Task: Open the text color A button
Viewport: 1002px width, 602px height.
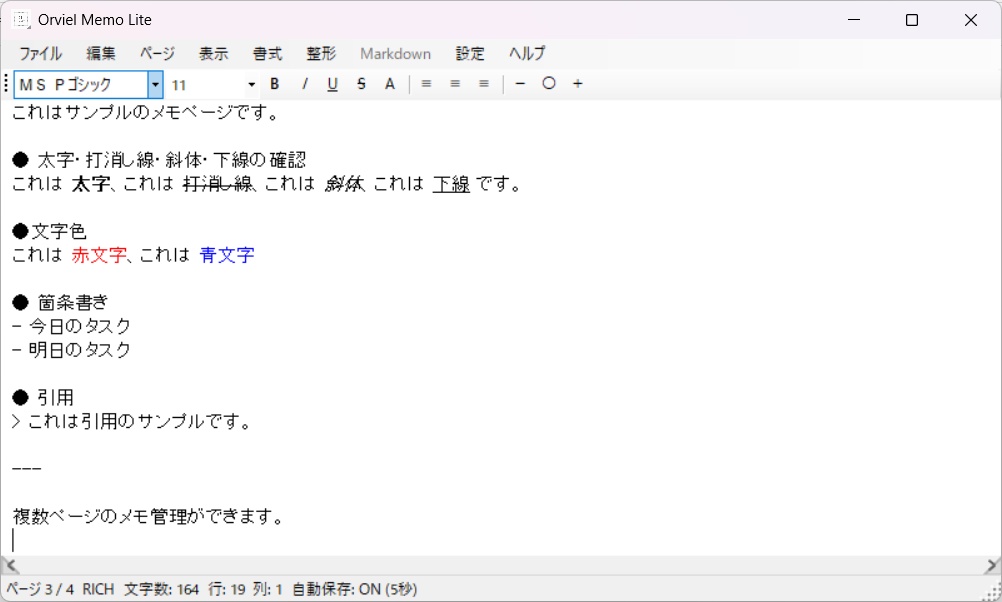Action: tap(390, 84)
